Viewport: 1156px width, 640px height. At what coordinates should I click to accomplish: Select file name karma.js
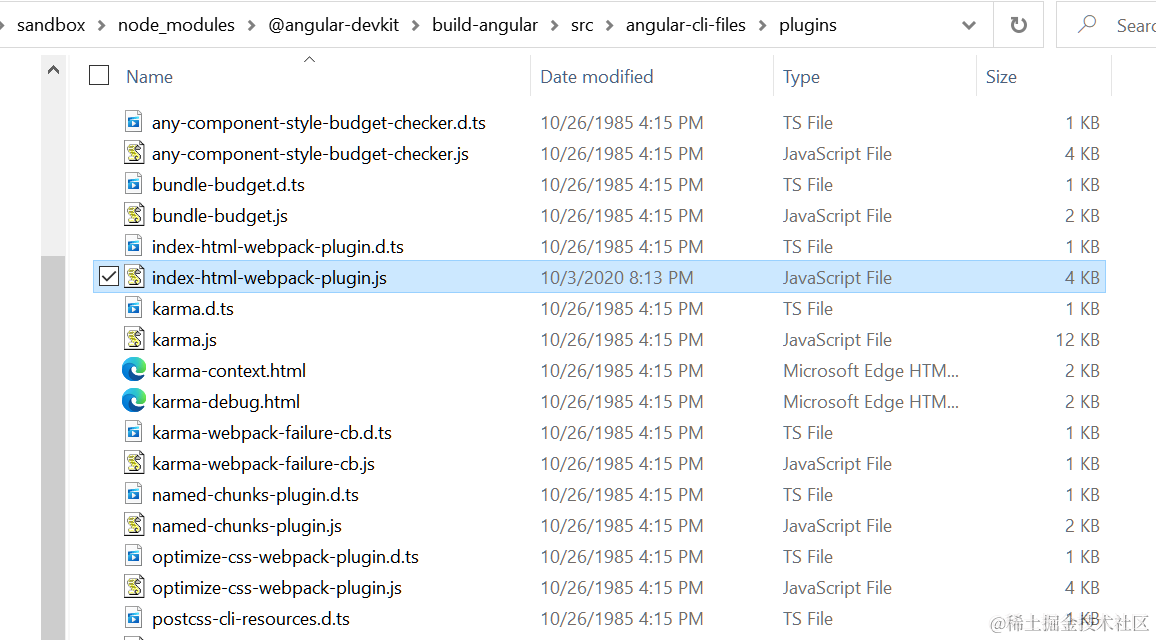pos(184,339)
